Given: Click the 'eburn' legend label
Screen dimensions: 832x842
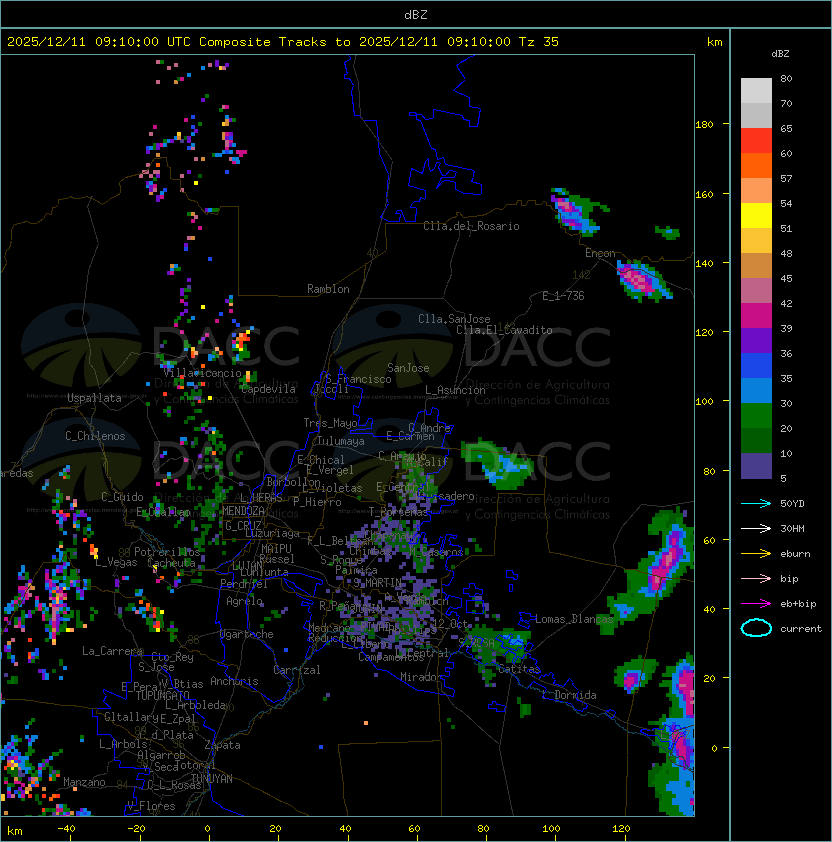Looking at the screenshot, I should 795,554.
